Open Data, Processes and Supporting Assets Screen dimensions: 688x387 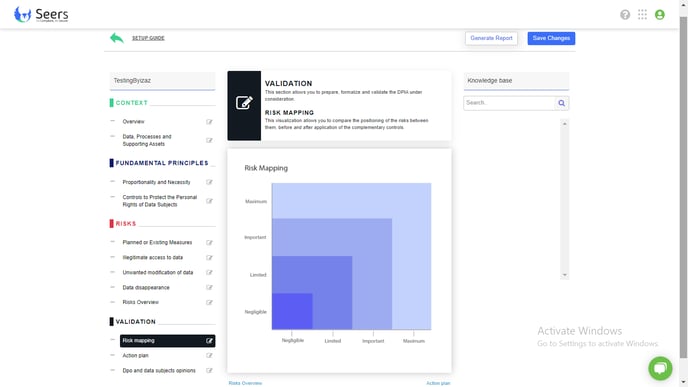coord(147,140)
